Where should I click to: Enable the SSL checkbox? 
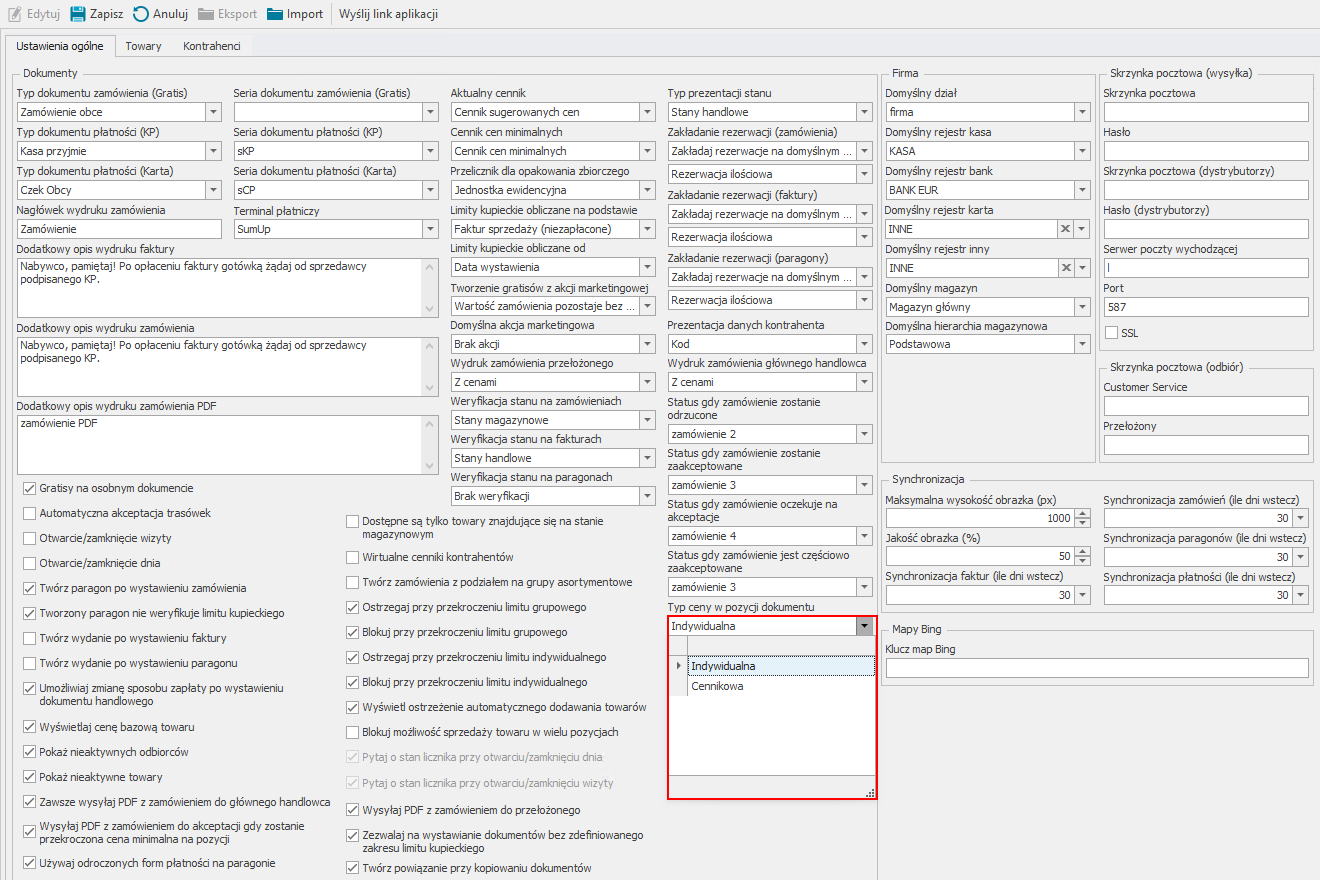click(x=1111, y=332)
